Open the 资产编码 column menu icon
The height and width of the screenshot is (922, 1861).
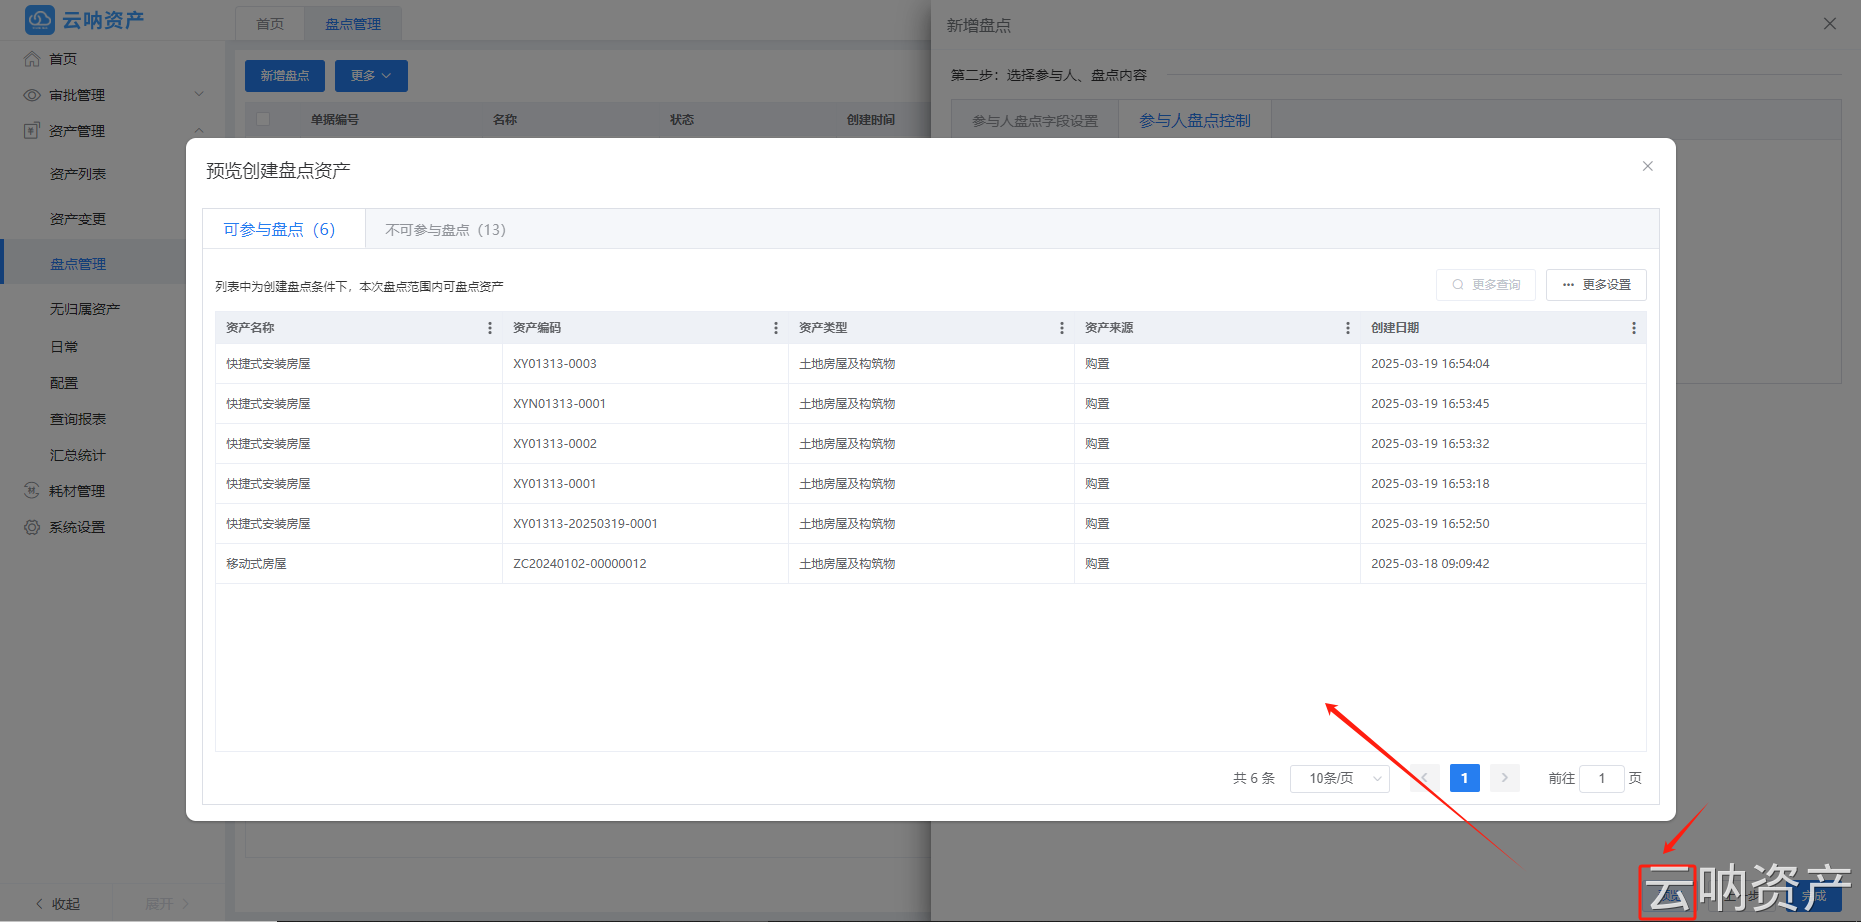coord(776,328)
